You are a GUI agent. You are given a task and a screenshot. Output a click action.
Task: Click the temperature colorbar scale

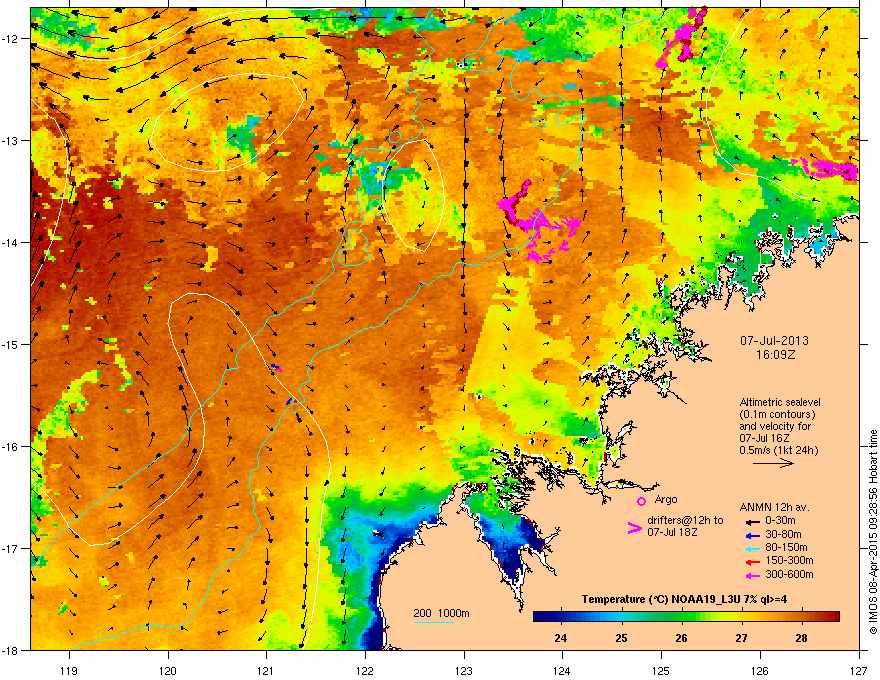click(x=686, y=617)
